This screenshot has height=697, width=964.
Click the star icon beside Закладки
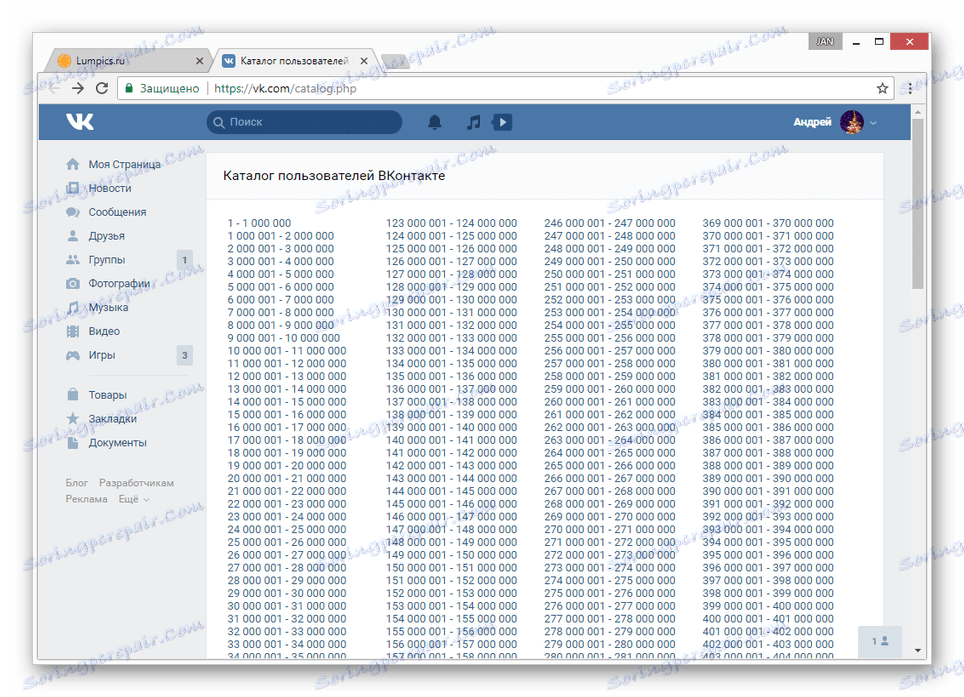pos(73,419)
